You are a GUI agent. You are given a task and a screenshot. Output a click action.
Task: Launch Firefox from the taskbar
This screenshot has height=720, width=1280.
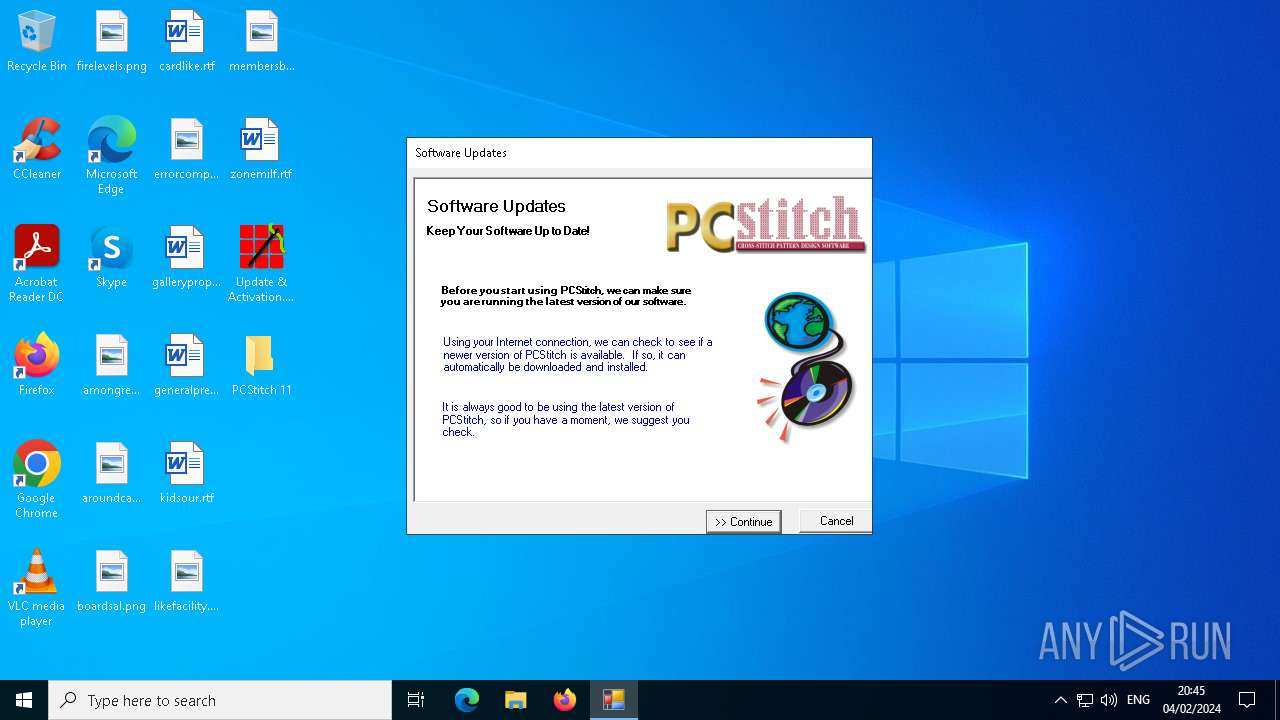click(x=565, y=700)
